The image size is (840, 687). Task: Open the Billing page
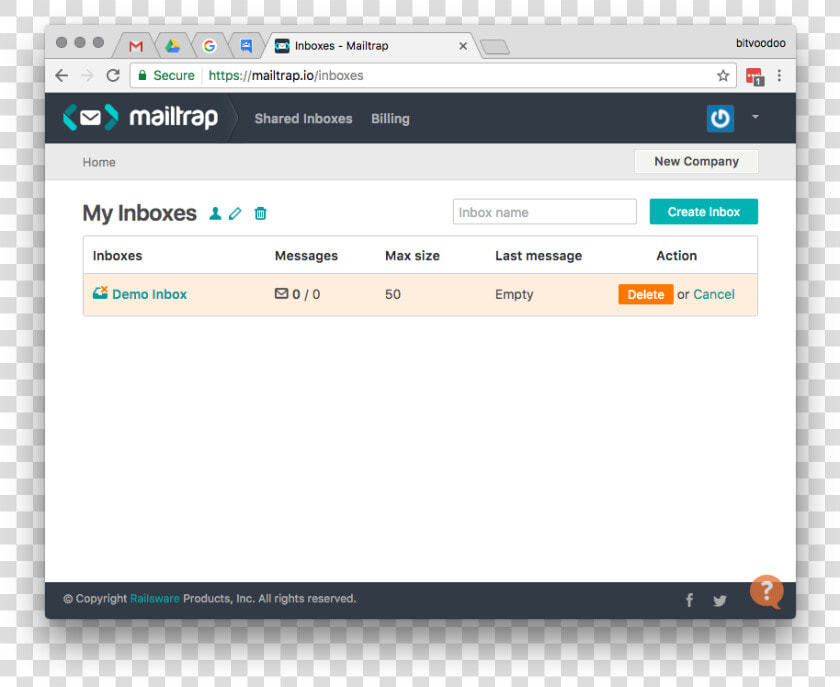click(391, 118)
